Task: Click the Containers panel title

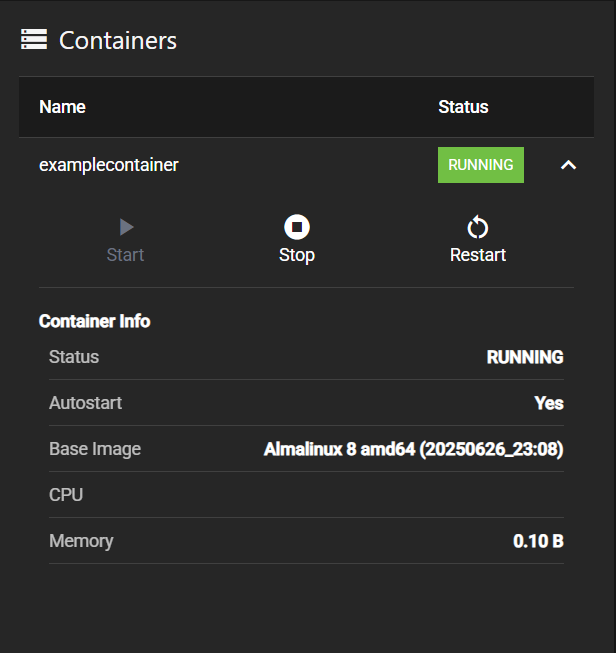Action: click(x=118, y=41)
